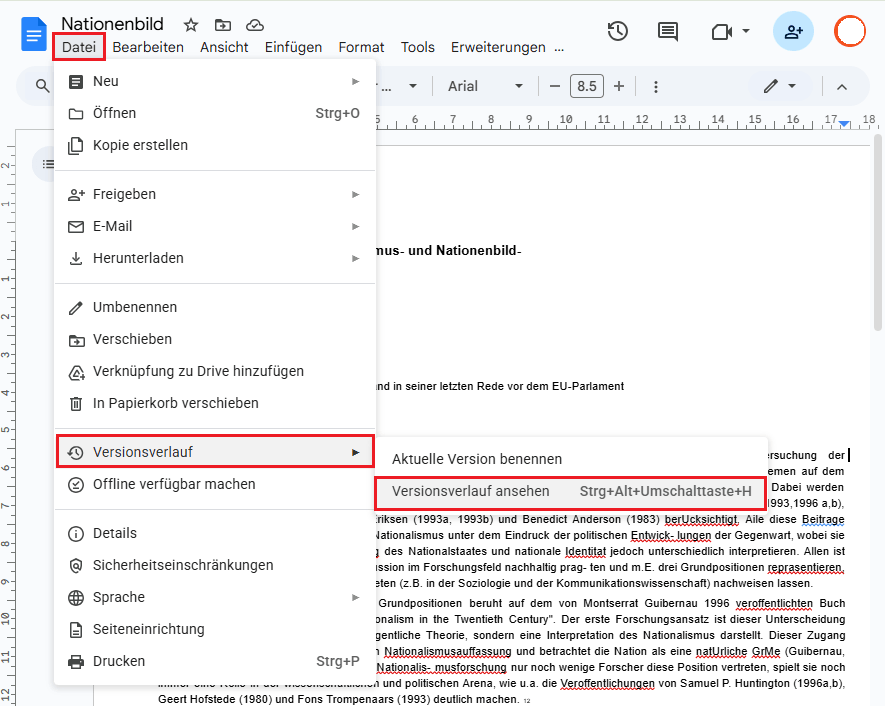Open the Arial font dropdown

click(x=485, y=86)
